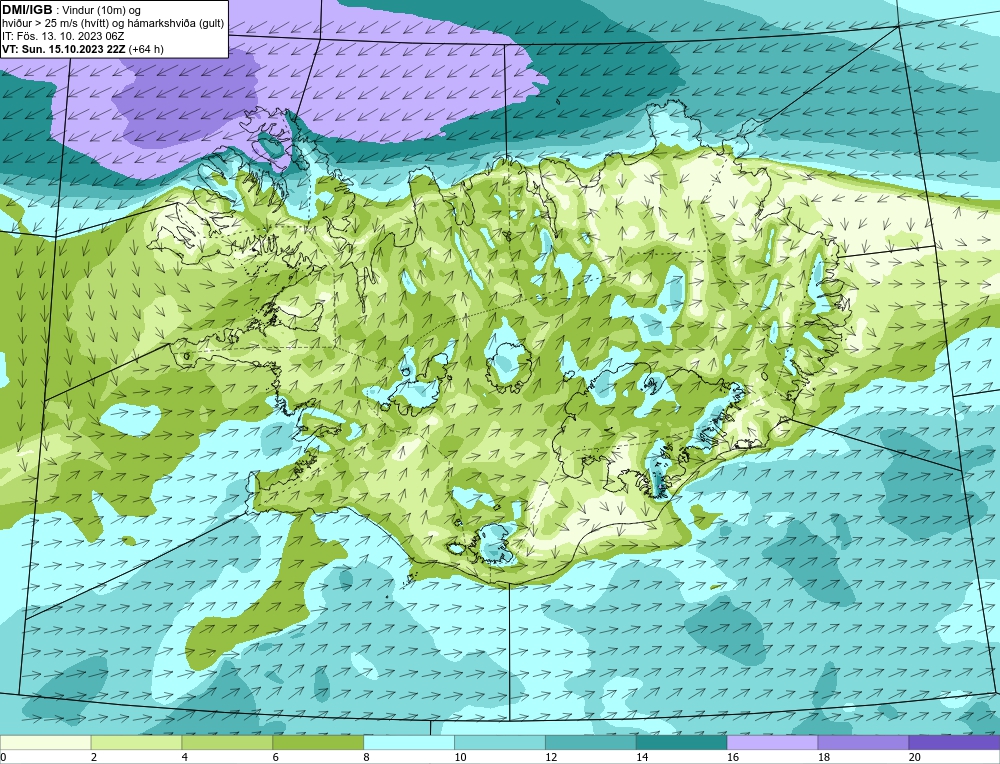Click the violet 18–20 m/s legend swatch
This screenshot has height=764, width=1000.
(x=864, y=742)
